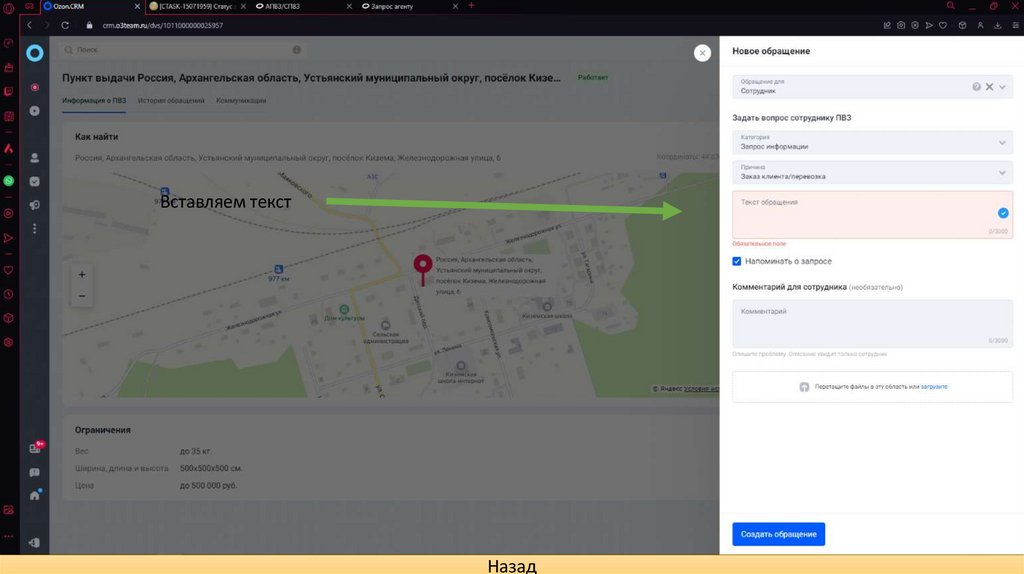Open the home icon with blue dot
The height and width of the screenshot is (574, 1024).
pyautogui.click(x=35, y=495)
